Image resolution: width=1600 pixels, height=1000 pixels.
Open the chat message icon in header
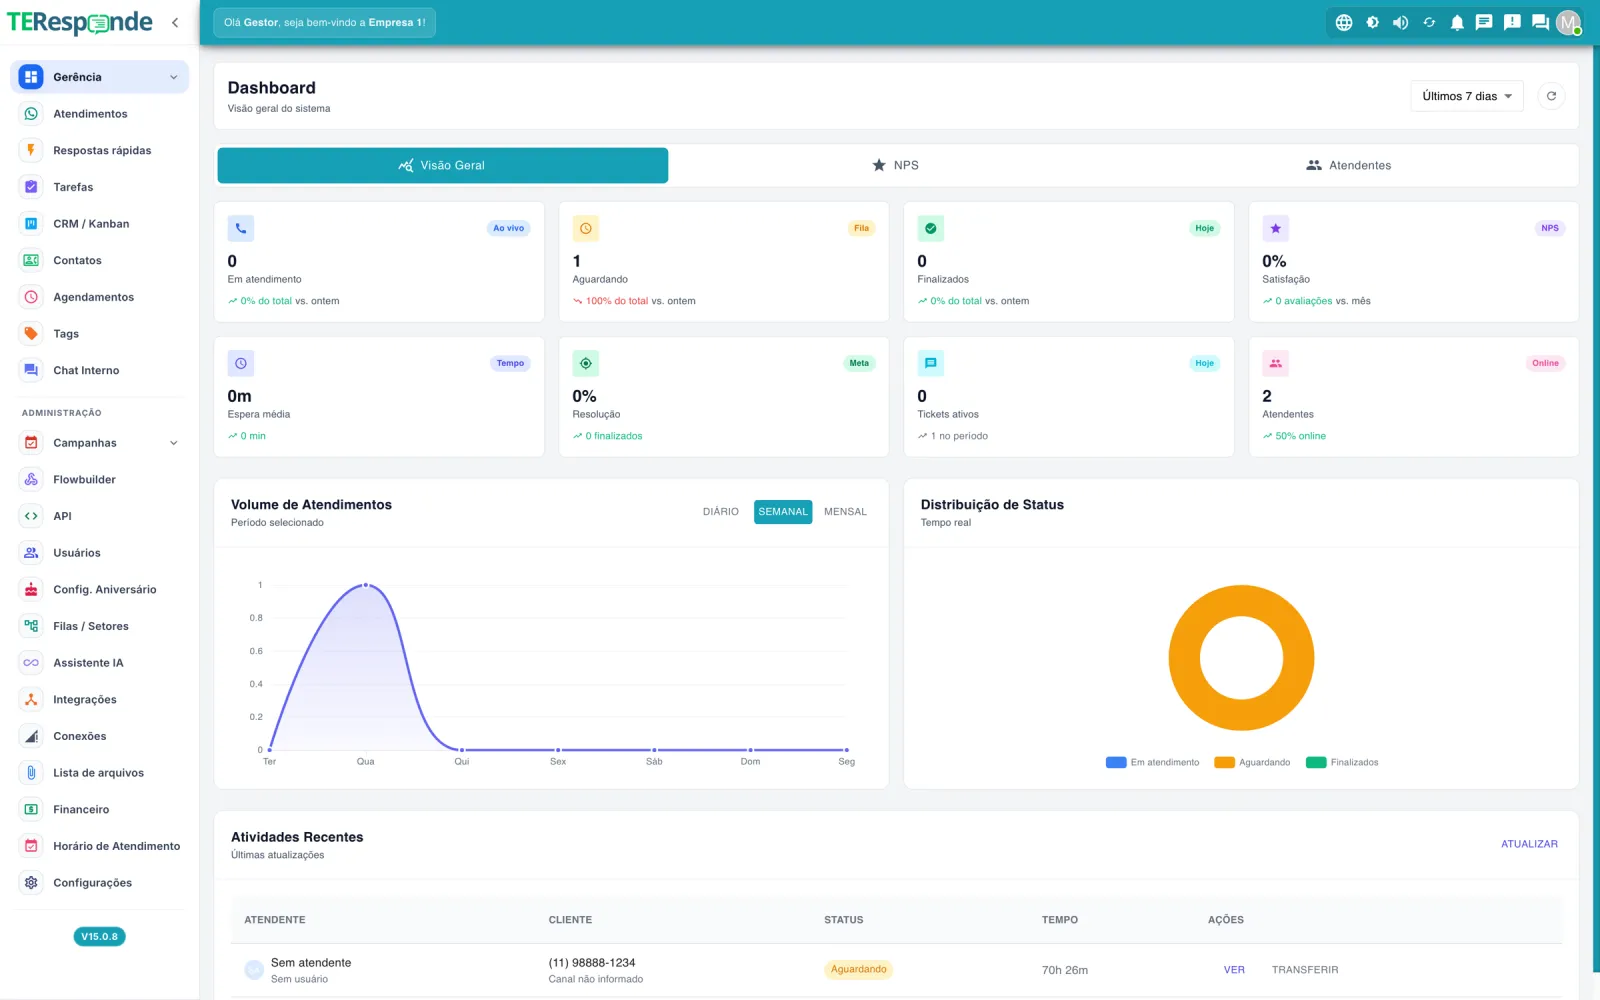click(1484, 22)
